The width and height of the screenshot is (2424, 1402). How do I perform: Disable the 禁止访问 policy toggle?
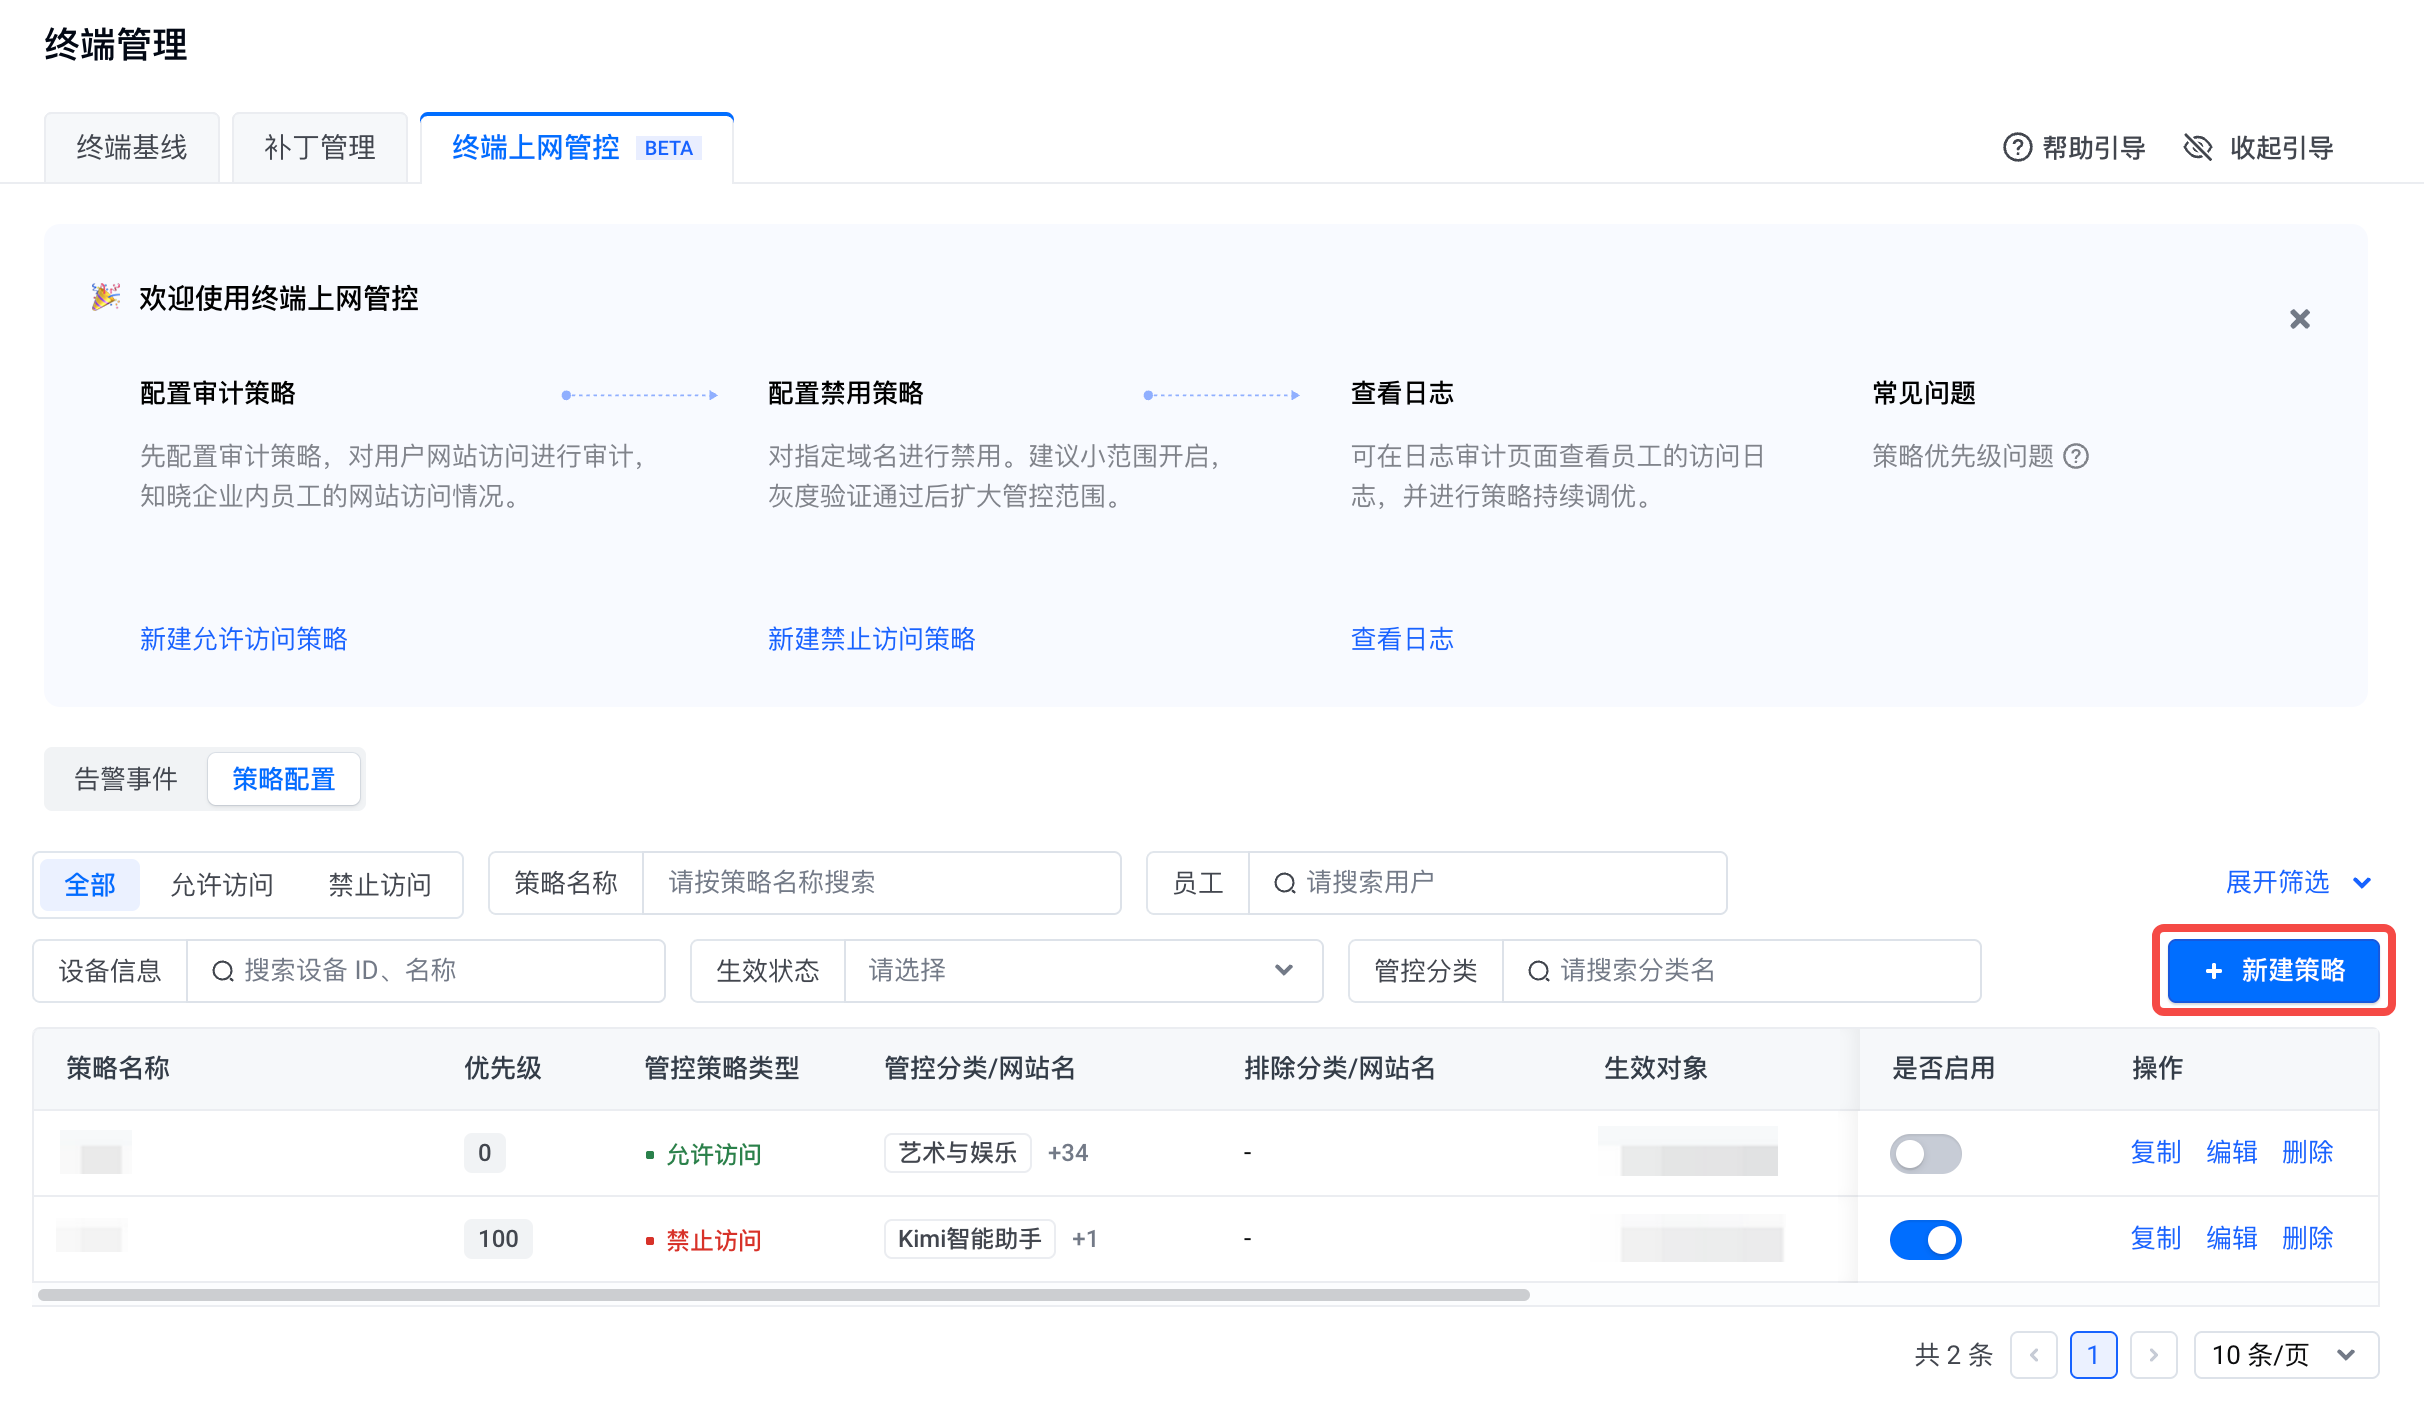click(1925, 1239)
